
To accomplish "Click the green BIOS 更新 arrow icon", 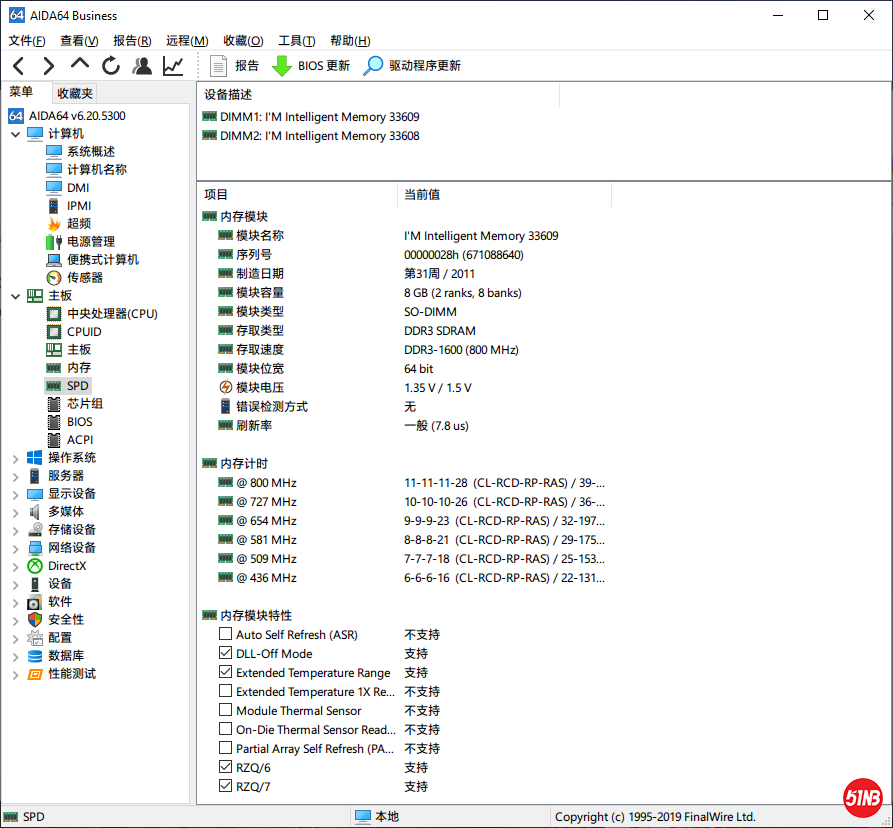I will tap(282, 66).
